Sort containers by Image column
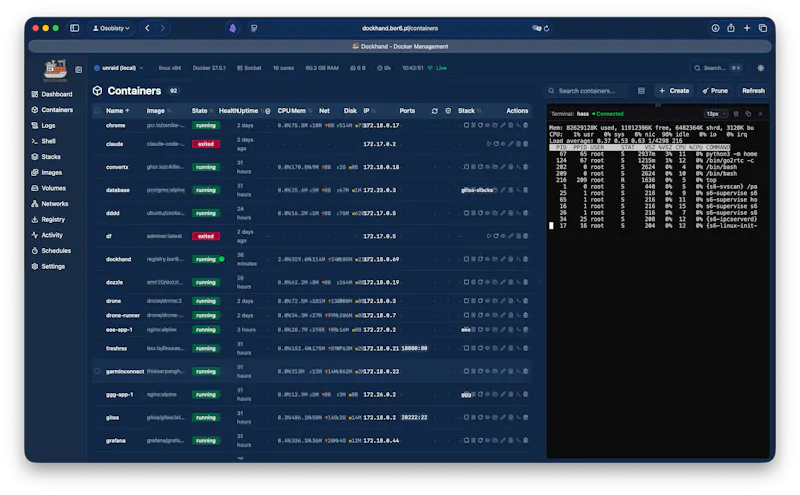The width and height of the screenshot is (800, 495). 158,111
